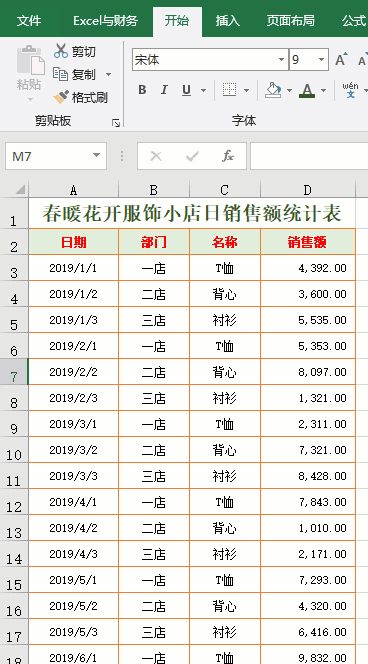The image size is (368, 664).
Task: Select row 12 header
Action: [14, 502]
